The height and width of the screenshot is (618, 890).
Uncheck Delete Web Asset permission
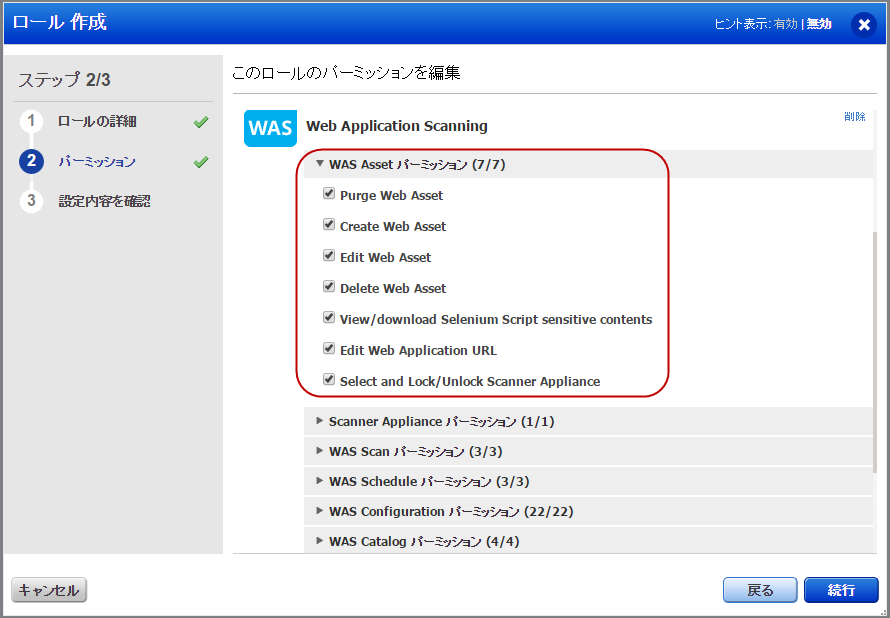329,287
